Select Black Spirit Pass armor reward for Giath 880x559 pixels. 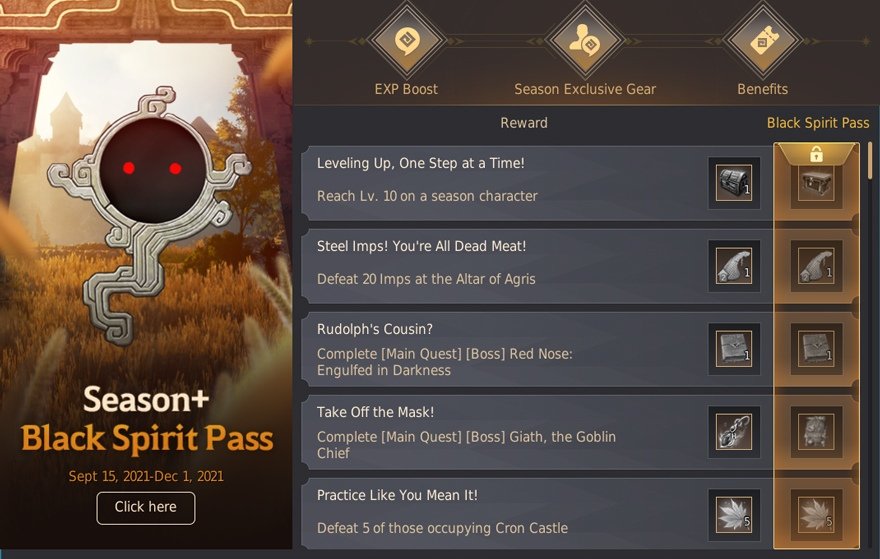817,432
